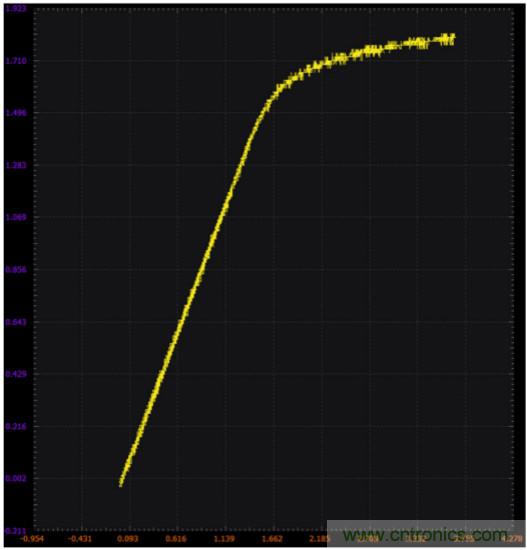Click the -0.954 x-axis label

click(x=32, y=539)
